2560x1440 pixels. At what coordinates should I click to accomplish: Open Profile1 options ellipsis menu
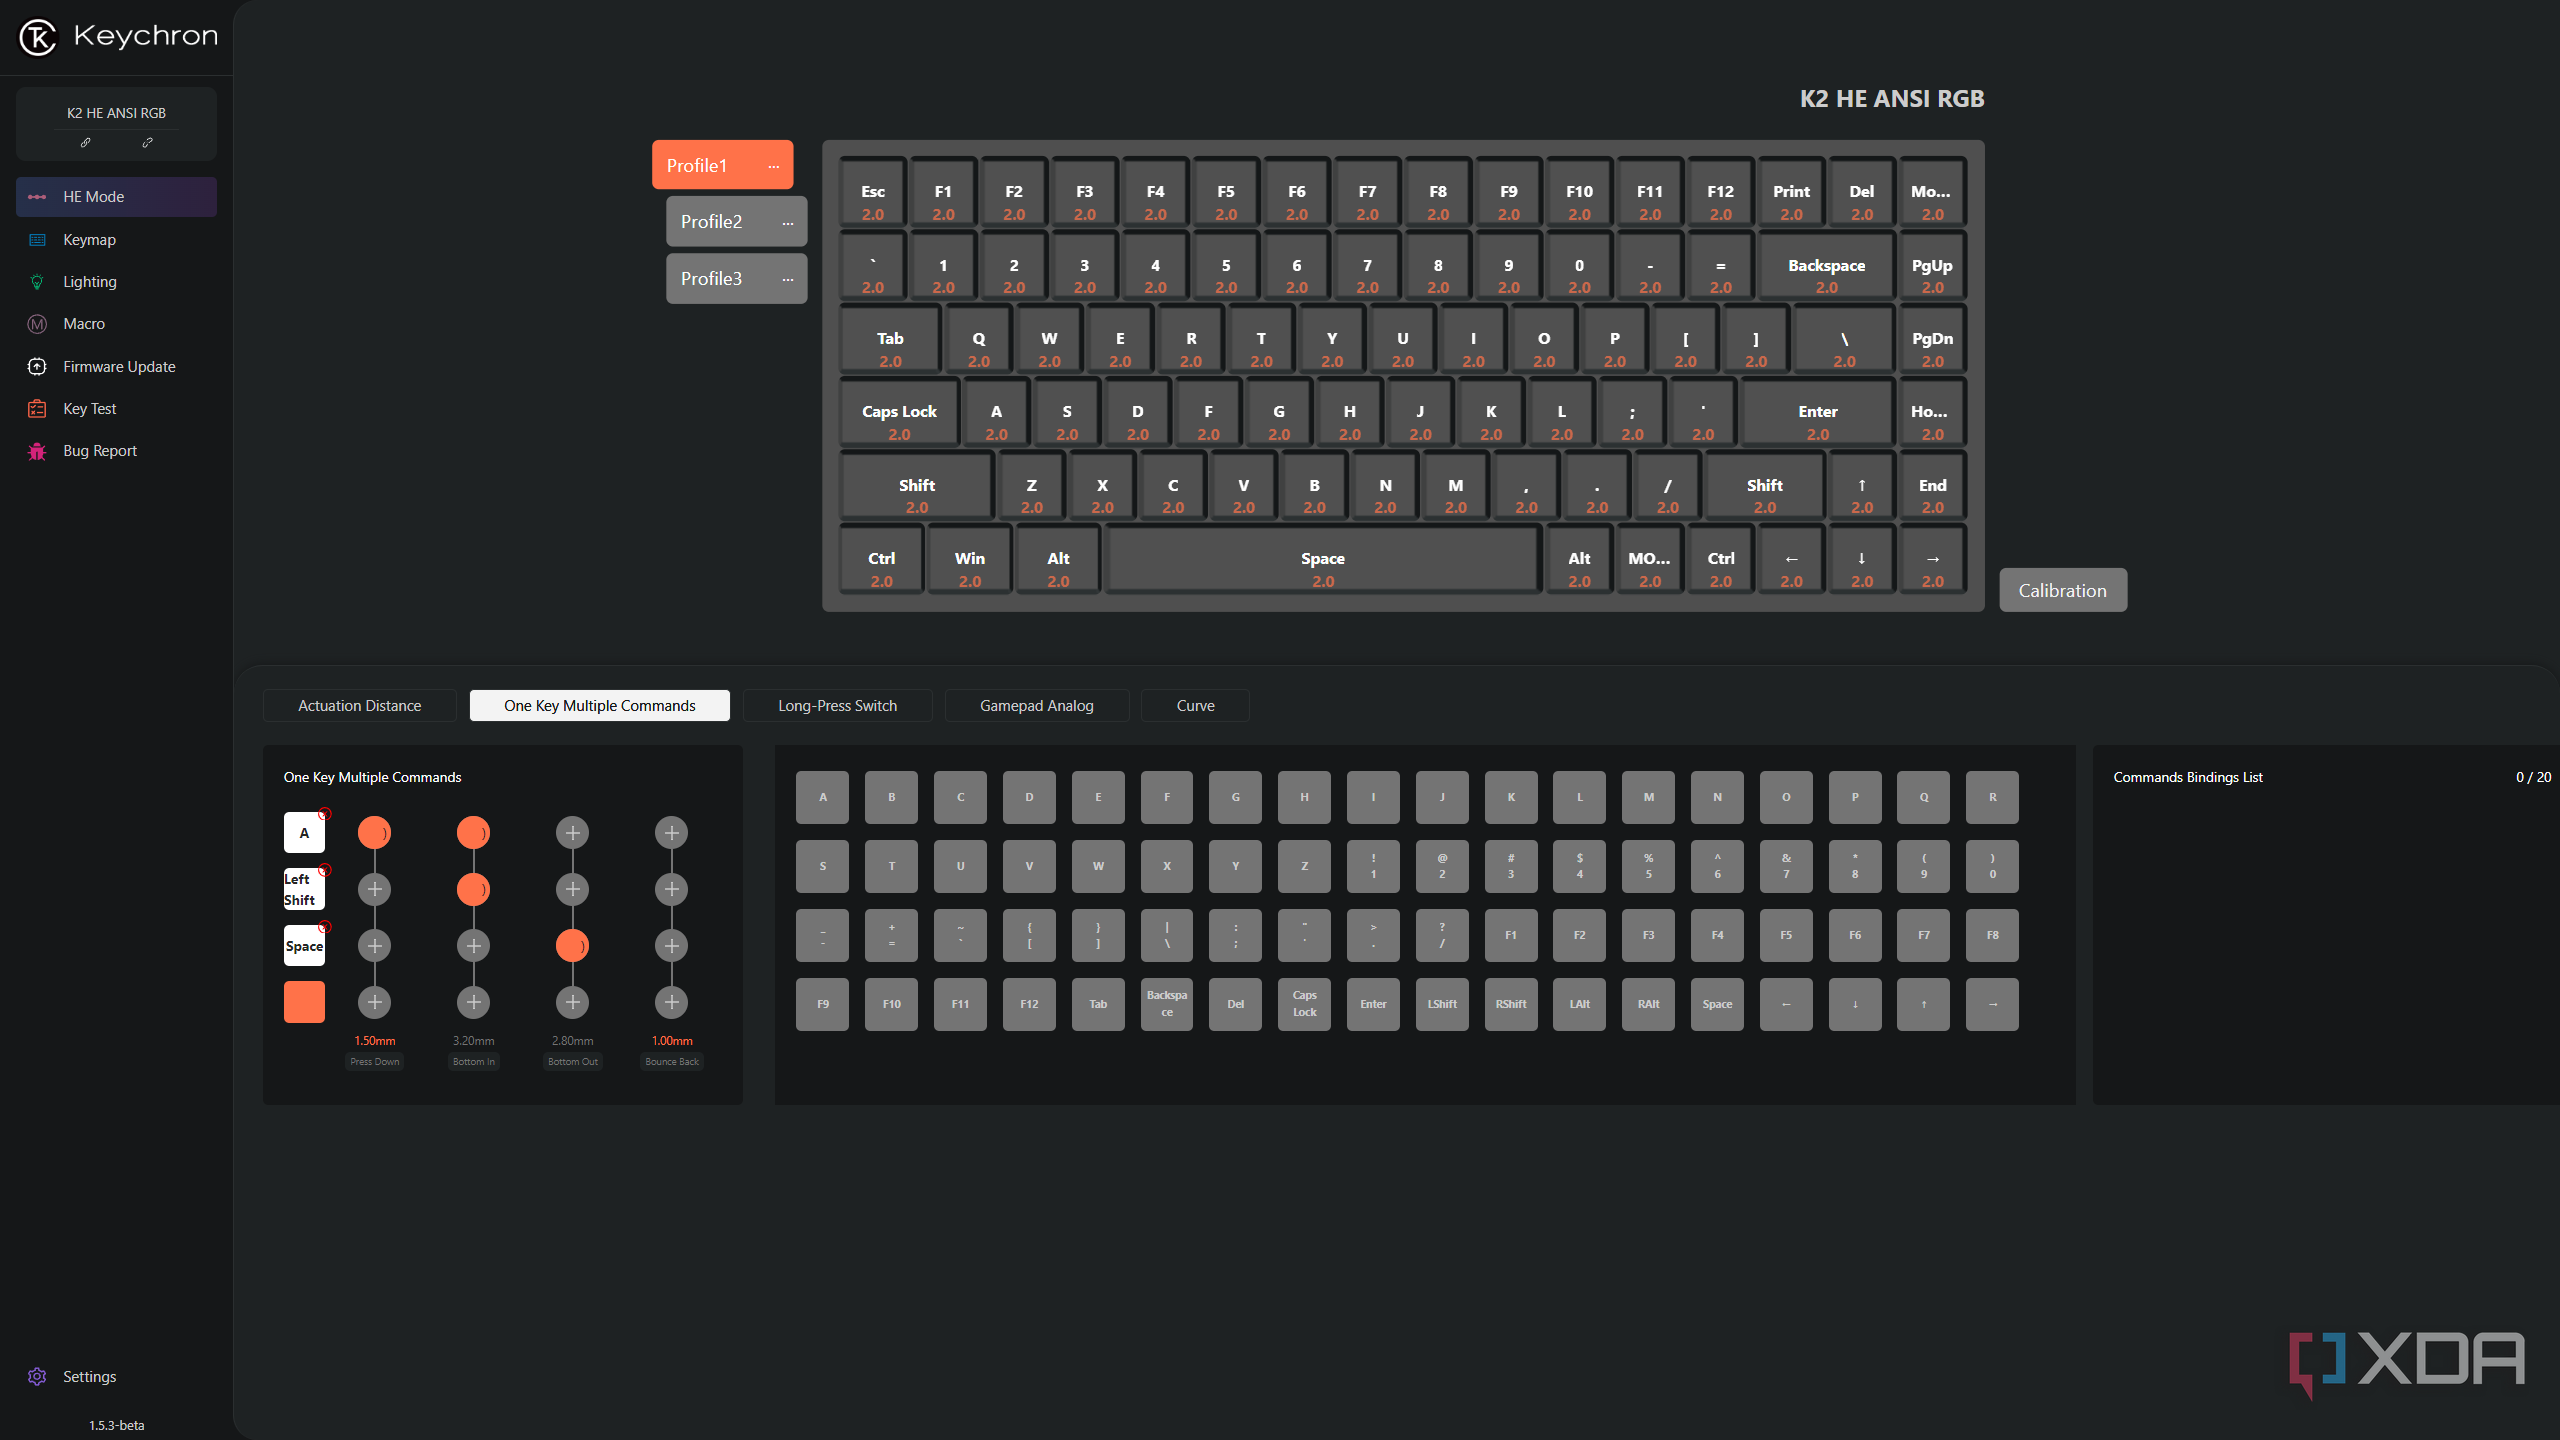(x=773, y=166)
